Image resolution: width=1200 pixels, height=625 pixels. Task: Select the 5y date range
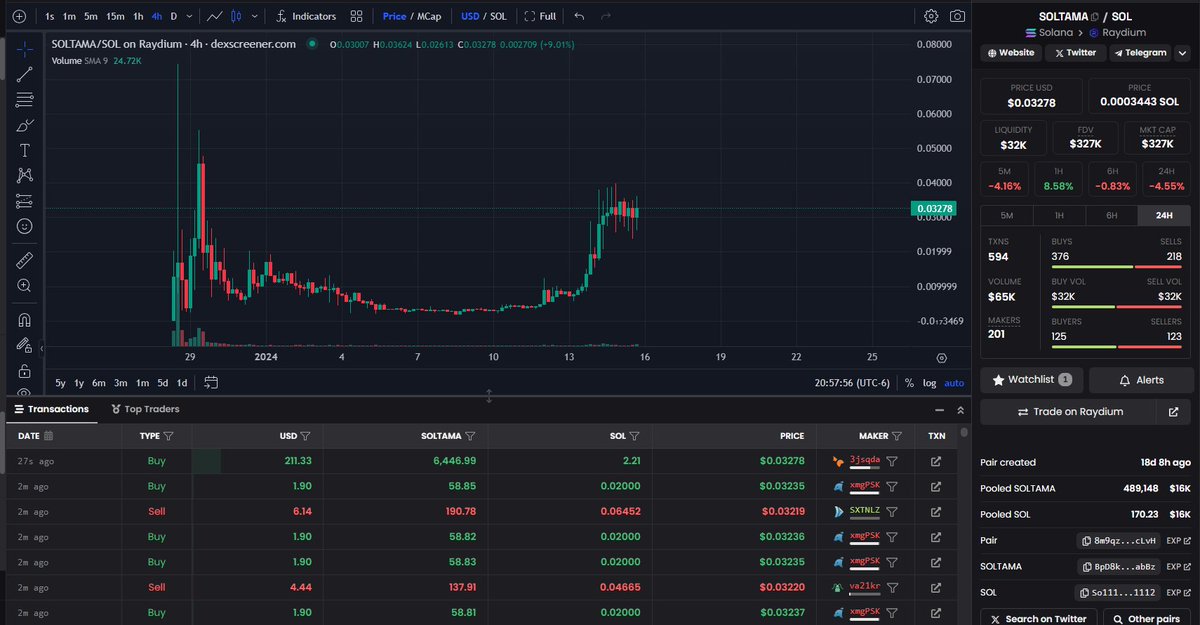[60, 382]
